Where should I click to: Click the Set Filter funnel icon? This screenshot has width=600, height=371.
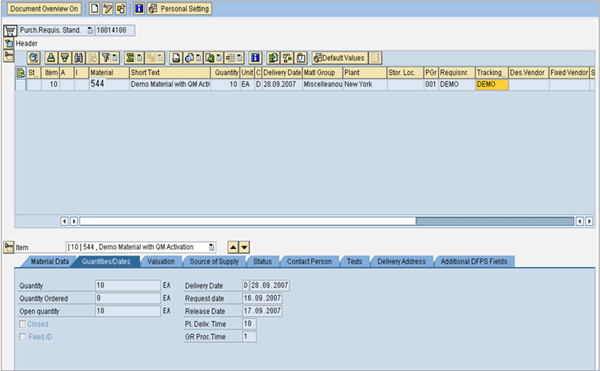point(106,58)
